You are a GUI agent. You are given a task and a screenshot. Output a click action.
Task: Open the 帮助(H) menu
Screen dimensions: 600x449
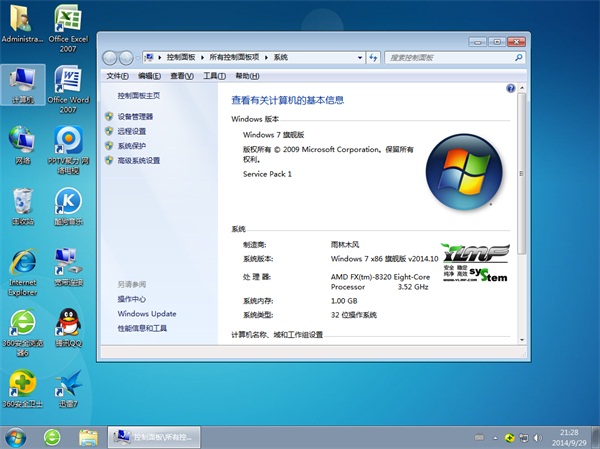coord(247,76)
